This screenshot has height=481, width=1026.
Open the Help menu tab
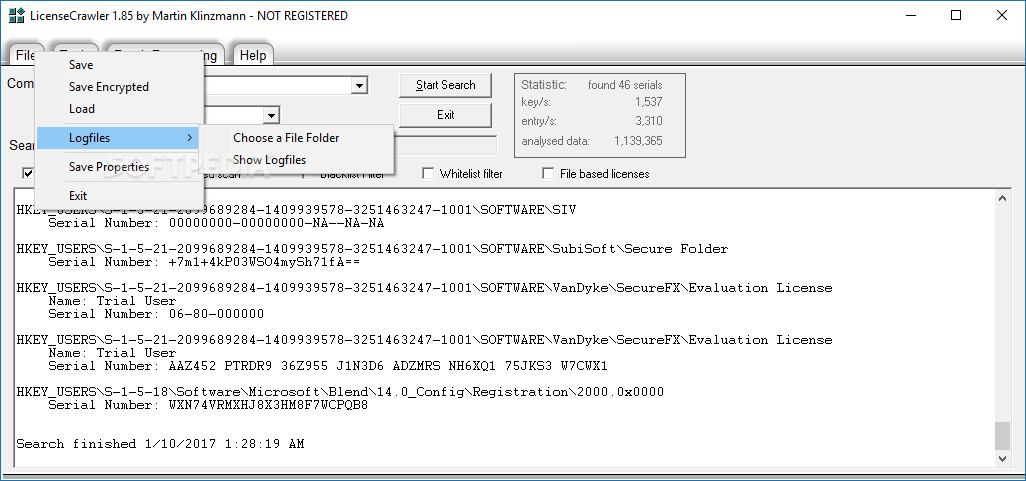pos(253,55)
